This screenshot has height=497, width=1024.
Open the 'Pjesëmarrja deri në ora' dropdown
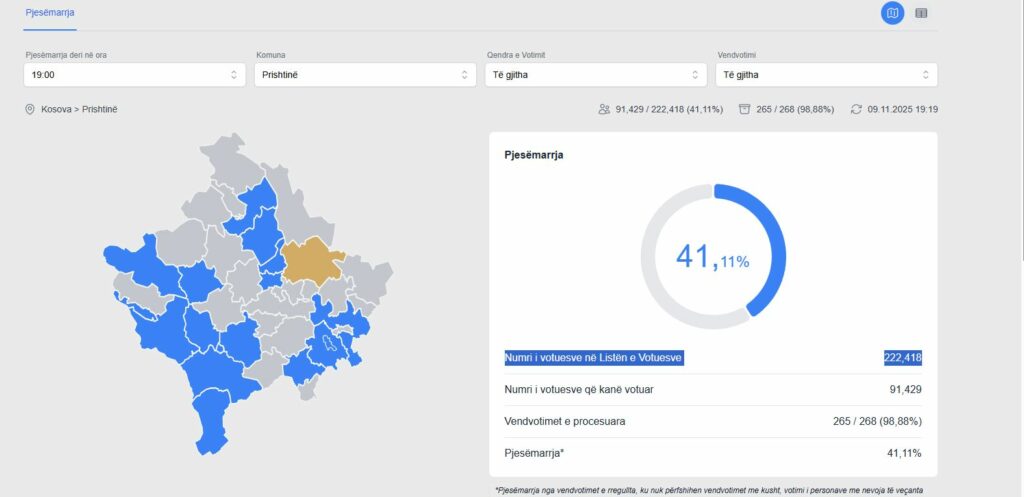point(134,75)
